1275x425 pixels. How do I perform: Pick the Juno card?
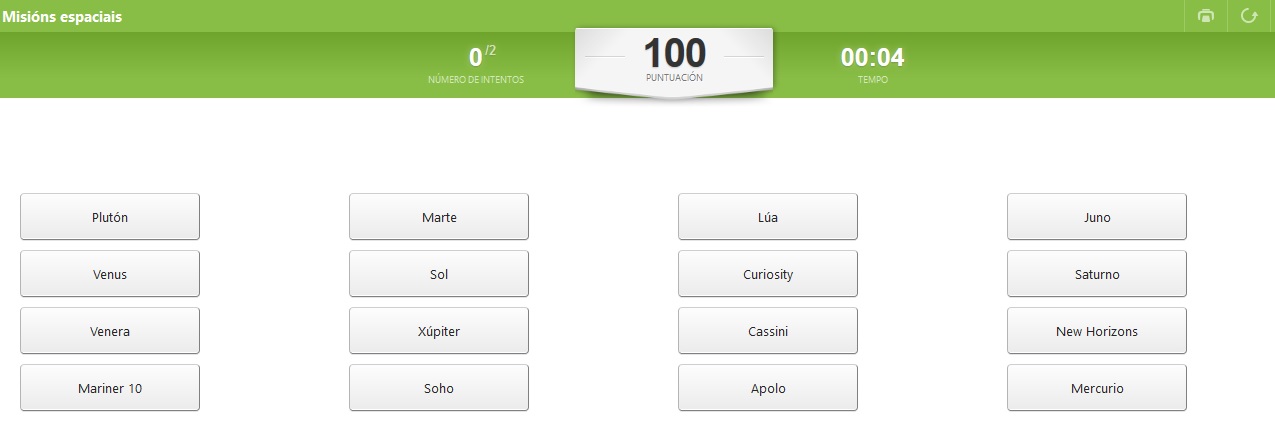pyautogui.click(x=1097, y=217)
